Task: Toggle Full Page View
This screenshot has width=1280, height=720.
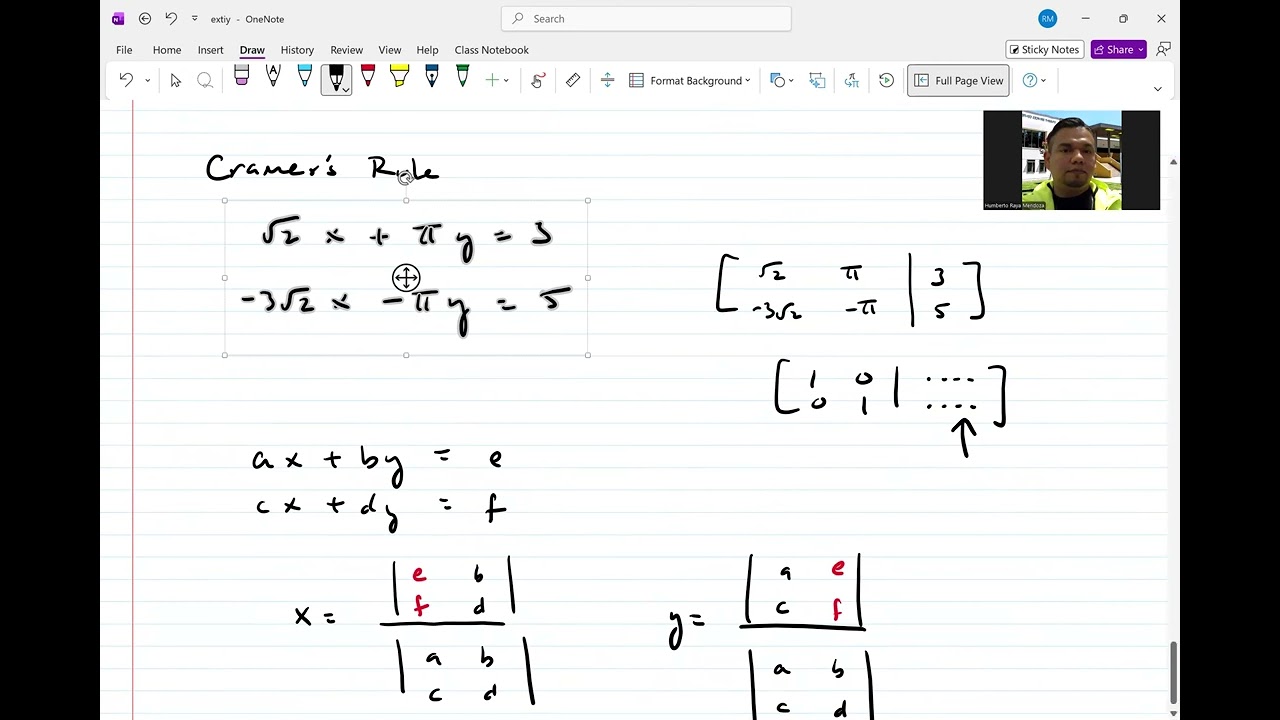Action: (958, 81)
